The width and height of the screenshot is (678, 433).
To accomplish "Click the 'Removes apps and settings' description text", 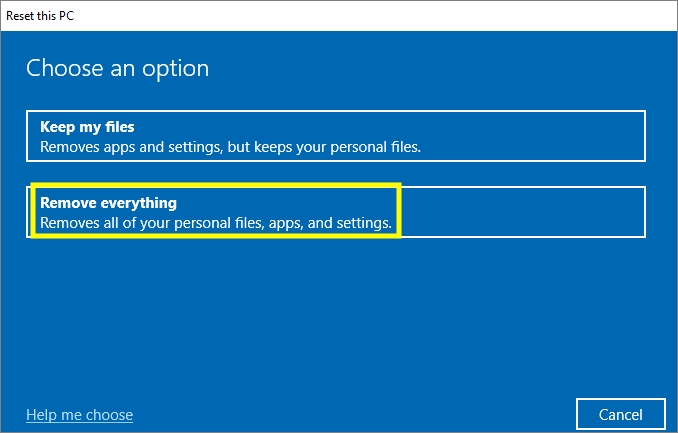I will click(230, 147).
